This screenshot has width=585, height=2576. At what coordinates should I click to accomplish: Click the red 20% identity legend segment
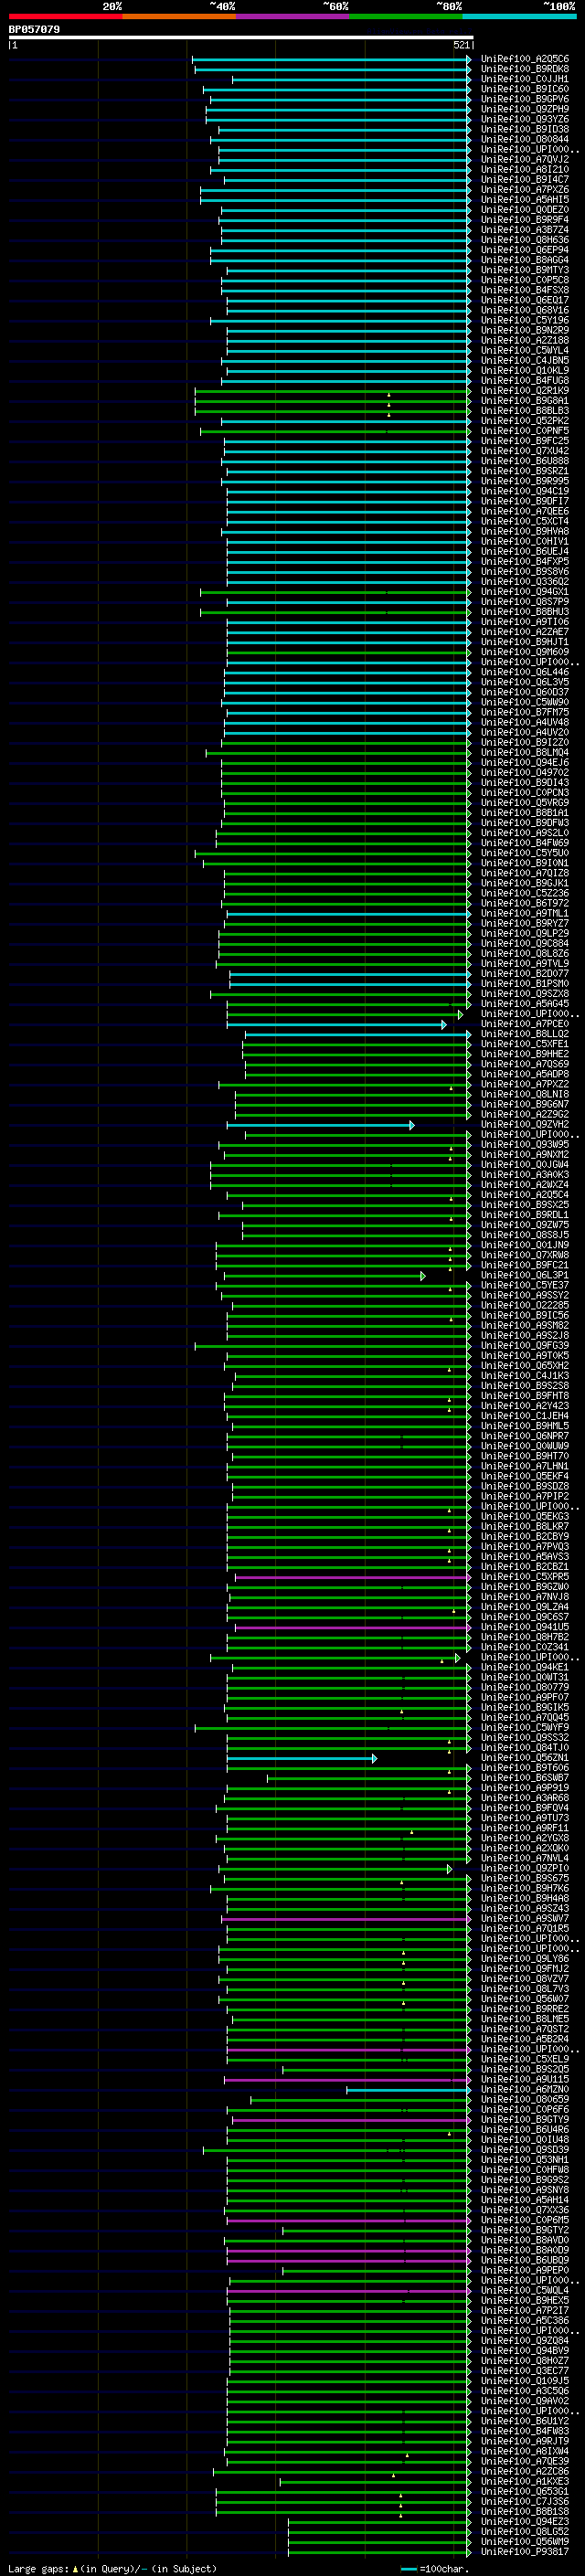65,16
